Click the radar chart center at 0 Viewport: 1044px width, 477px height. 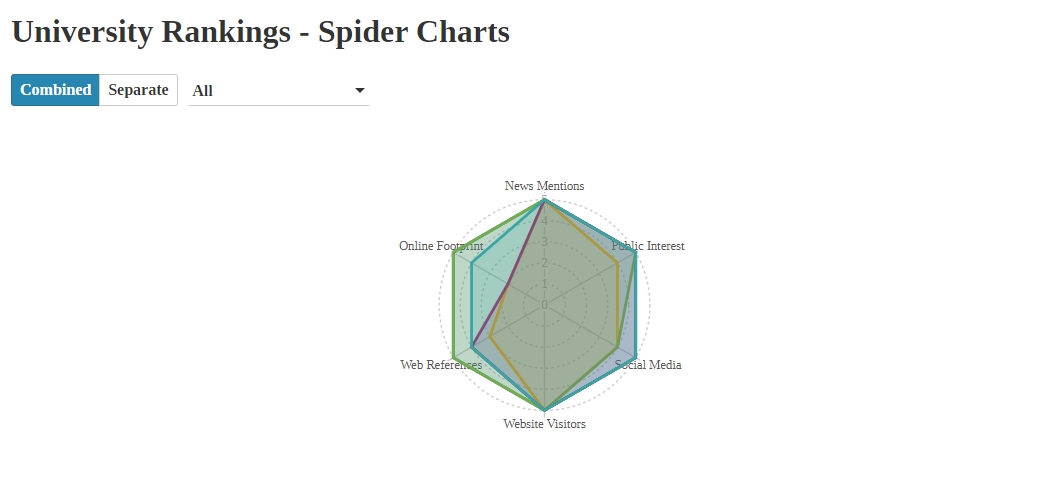[545, 305]
